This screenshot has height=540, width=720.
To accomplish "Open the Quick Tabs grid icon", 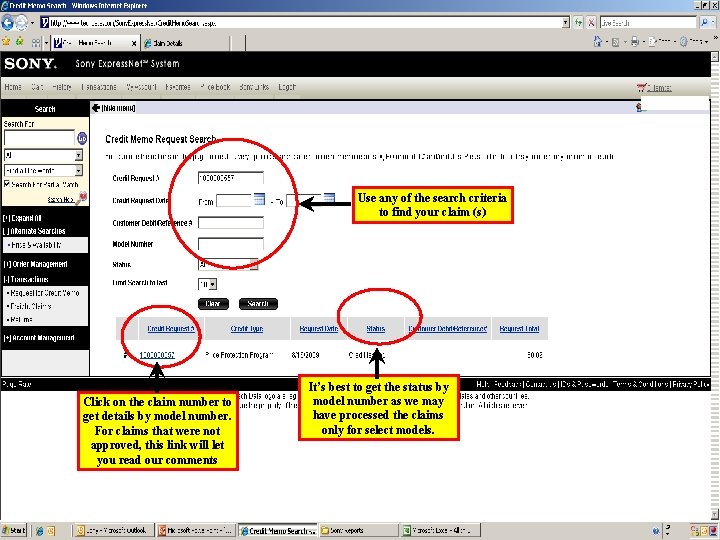I will point(36,43).
